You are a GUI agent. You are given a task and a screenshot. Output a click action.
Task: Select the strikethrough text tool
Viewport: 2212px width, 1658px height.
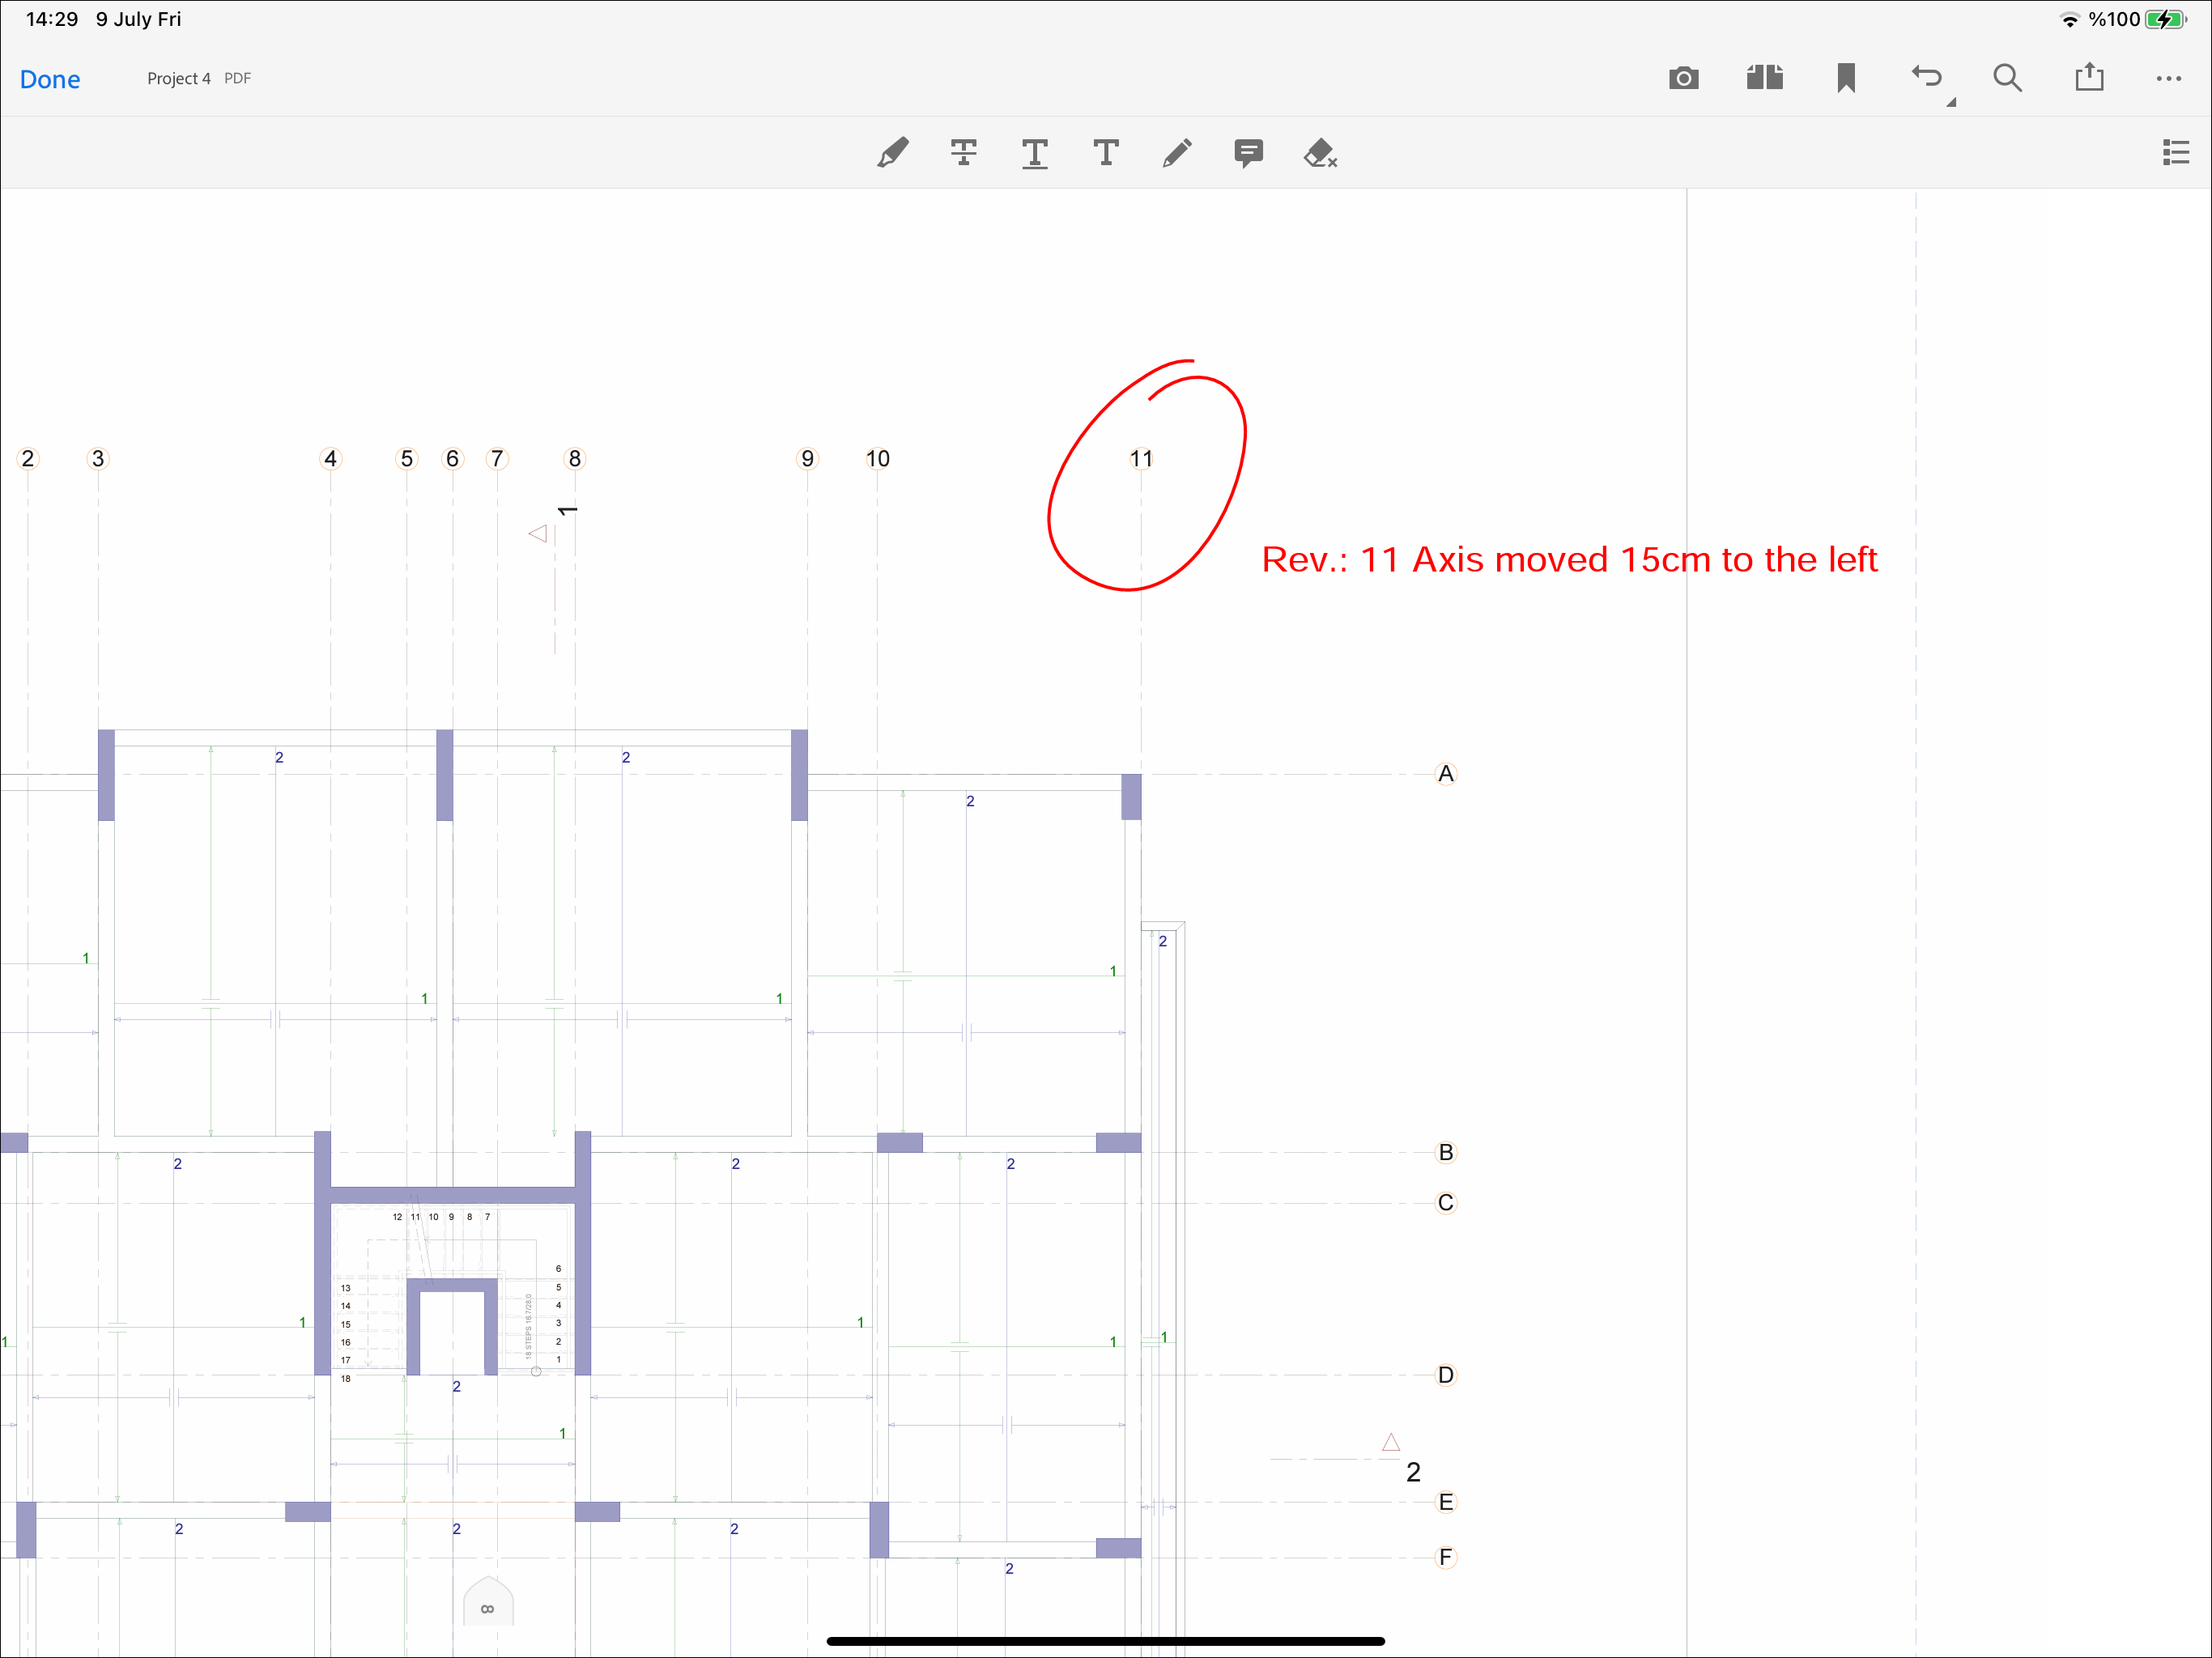pos(963,153)
